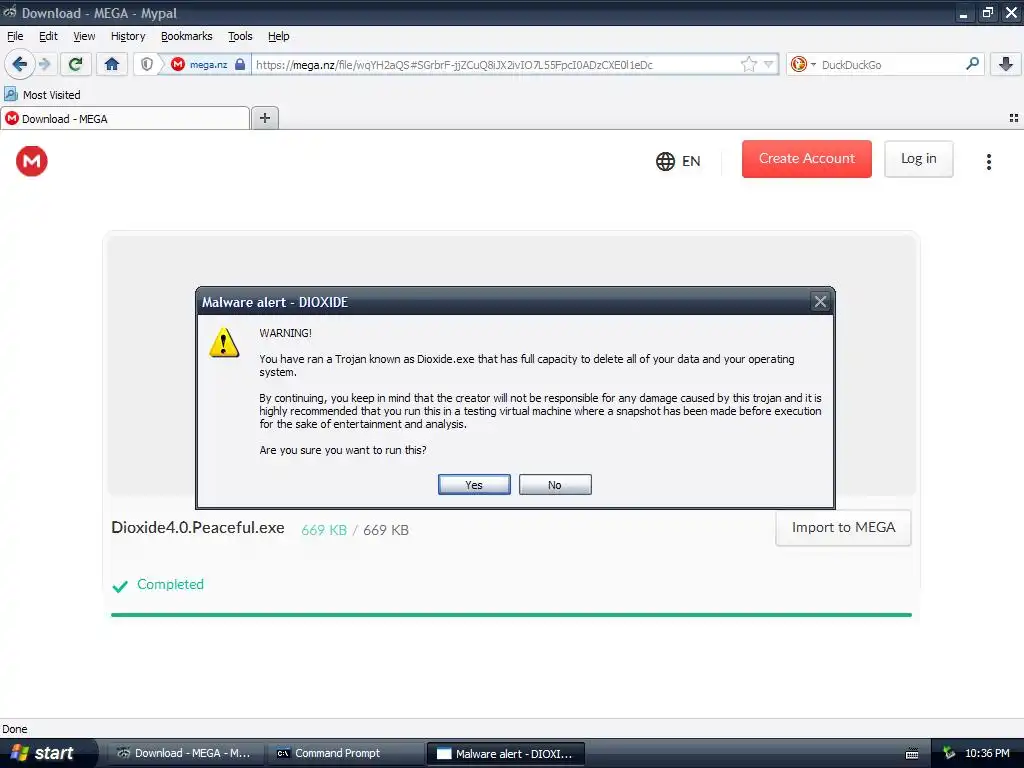1024x768 pixels.
Task: Click the MEGA logo
Action: 31,161
